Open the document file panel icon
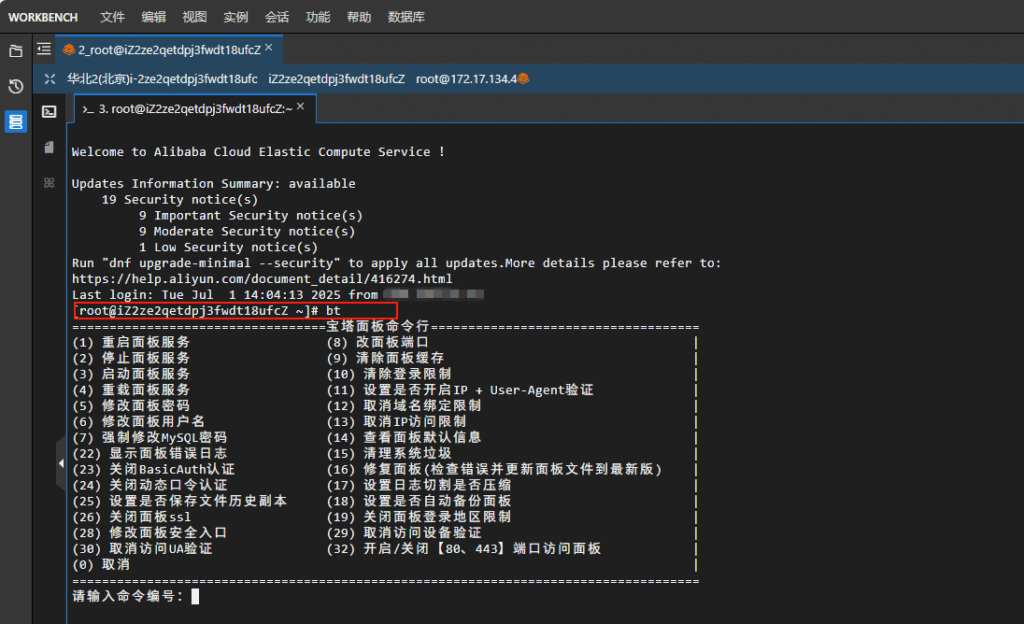This screenshot has height=624, width=1024. (49, 147)
